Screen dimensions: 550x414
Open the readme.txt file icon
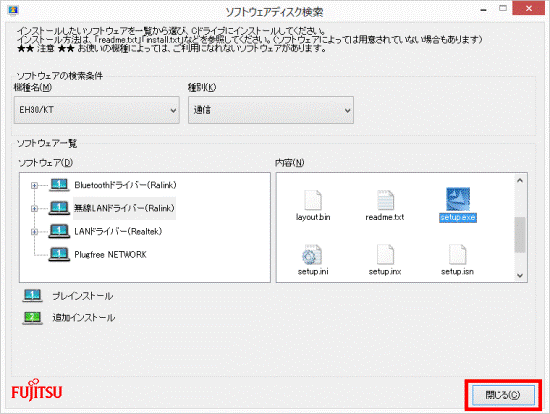tap(385, 200)
